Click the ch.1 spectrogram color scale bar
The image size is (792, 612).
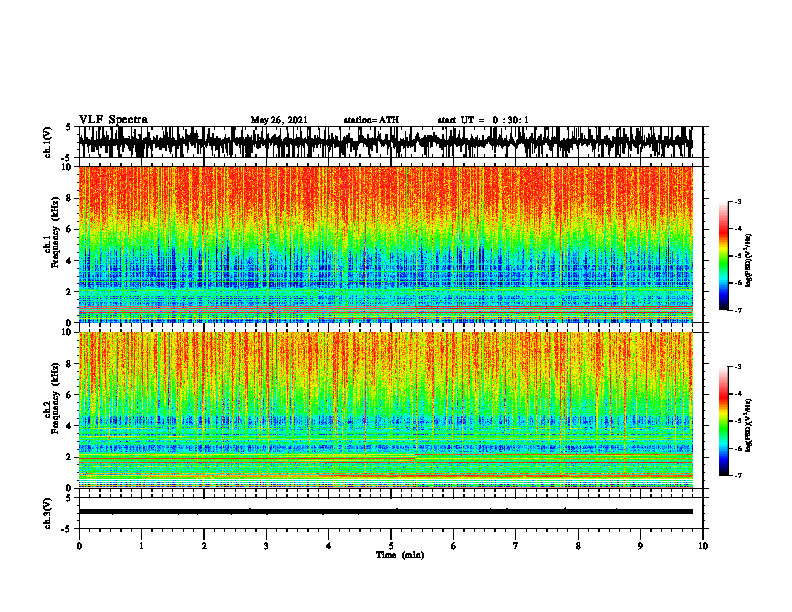click(724, 256)
